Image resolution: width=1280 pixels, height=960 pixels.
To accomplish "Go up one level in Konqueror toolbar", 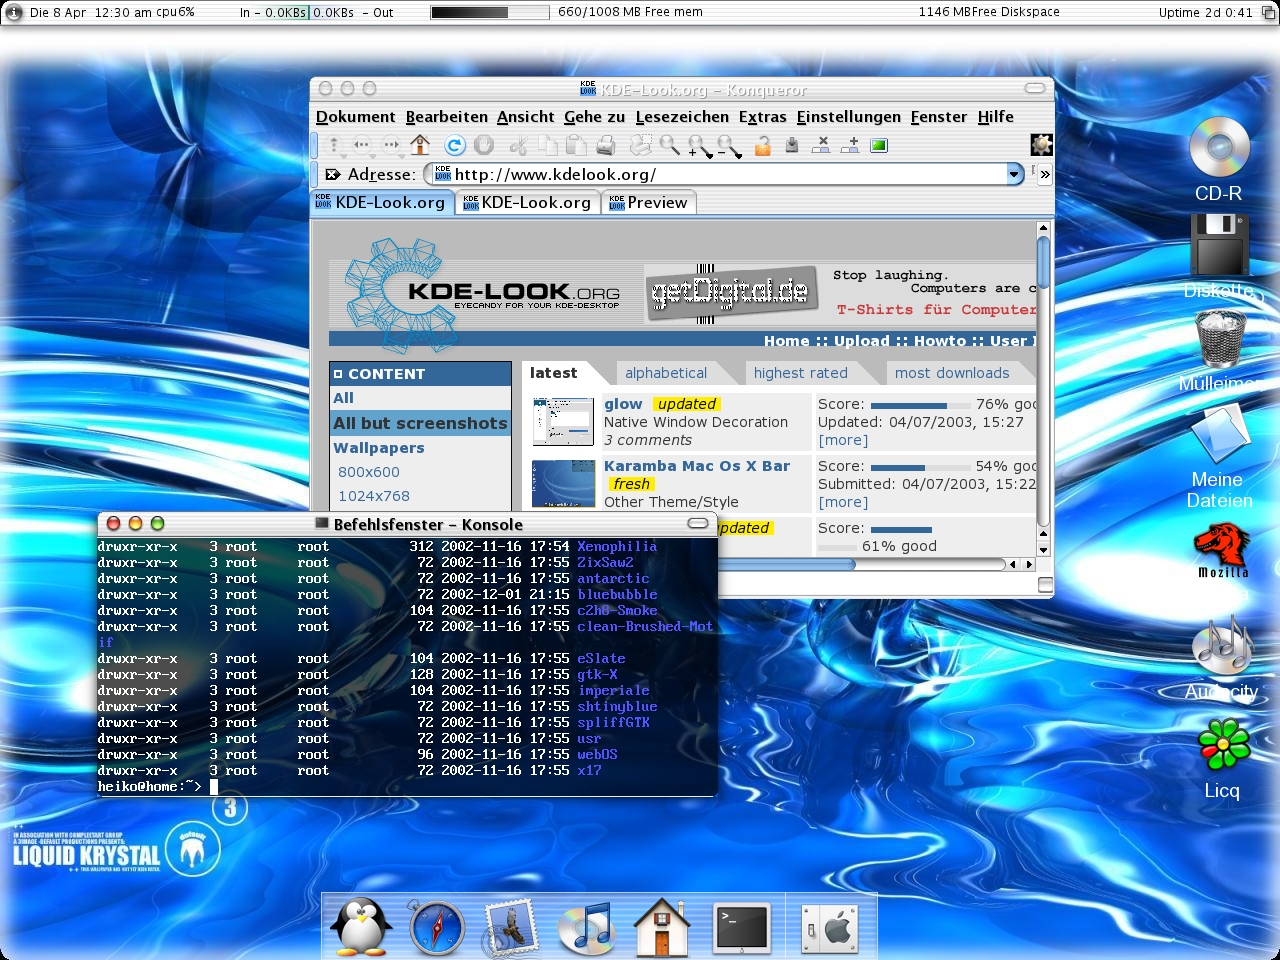I will (x=334, y=145).
